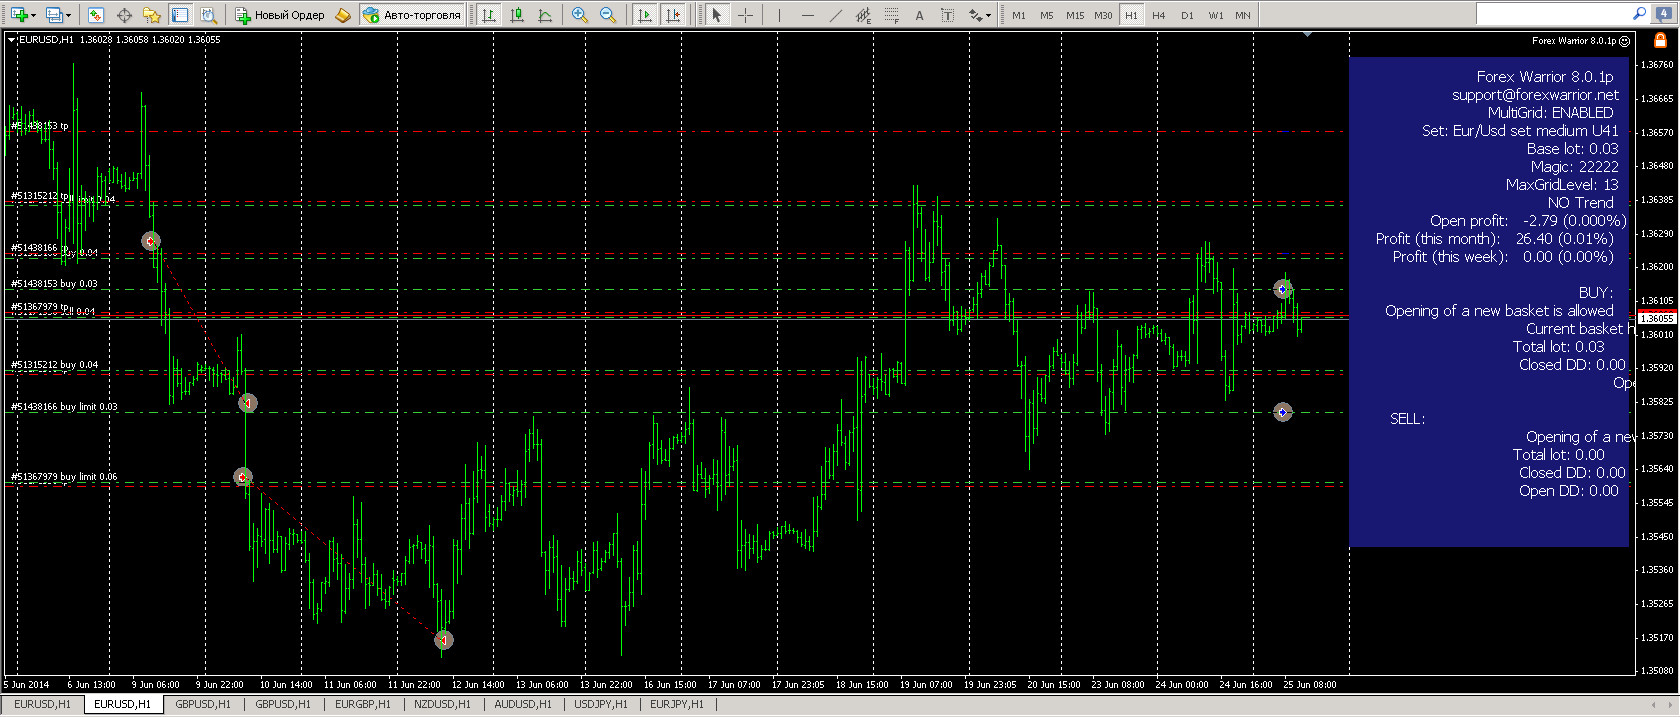
Task: Set timeframe to M15
Action: pos(1075,15)
